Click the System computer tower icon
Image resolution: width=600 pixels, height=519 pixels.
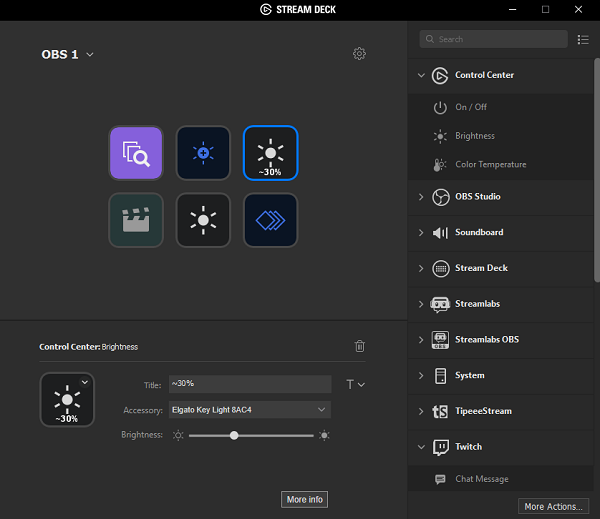pos(440,375)
